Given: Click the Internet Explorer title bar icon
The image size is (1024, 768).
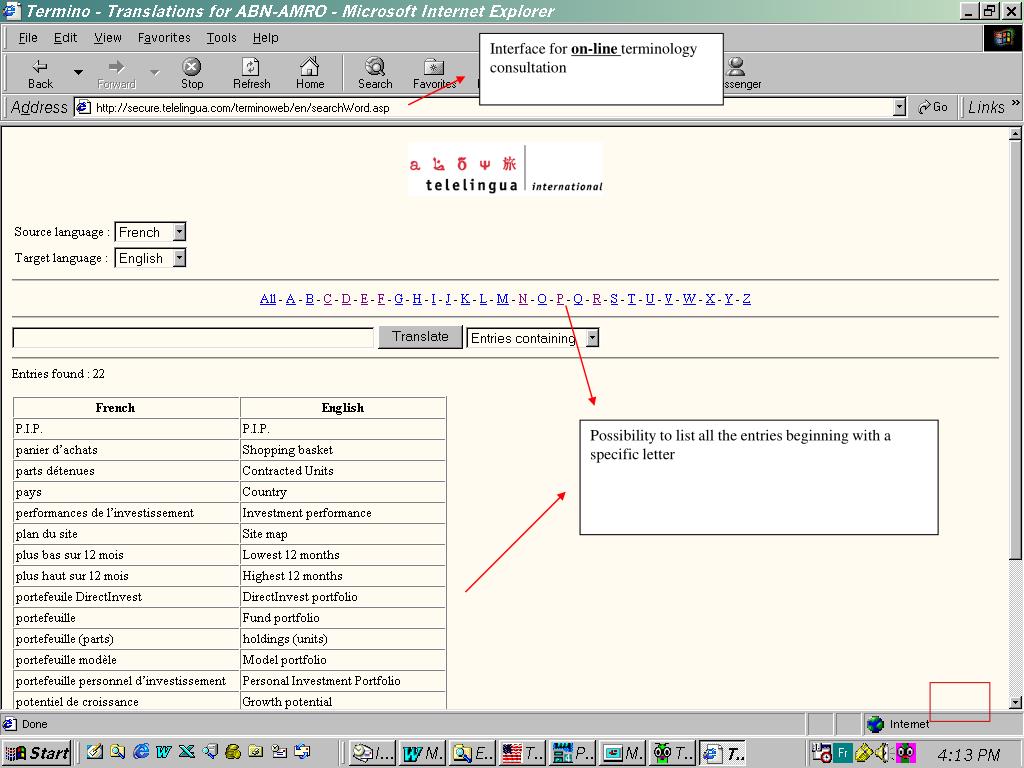Looking at the screenshot, I should (x=11, y=11).
